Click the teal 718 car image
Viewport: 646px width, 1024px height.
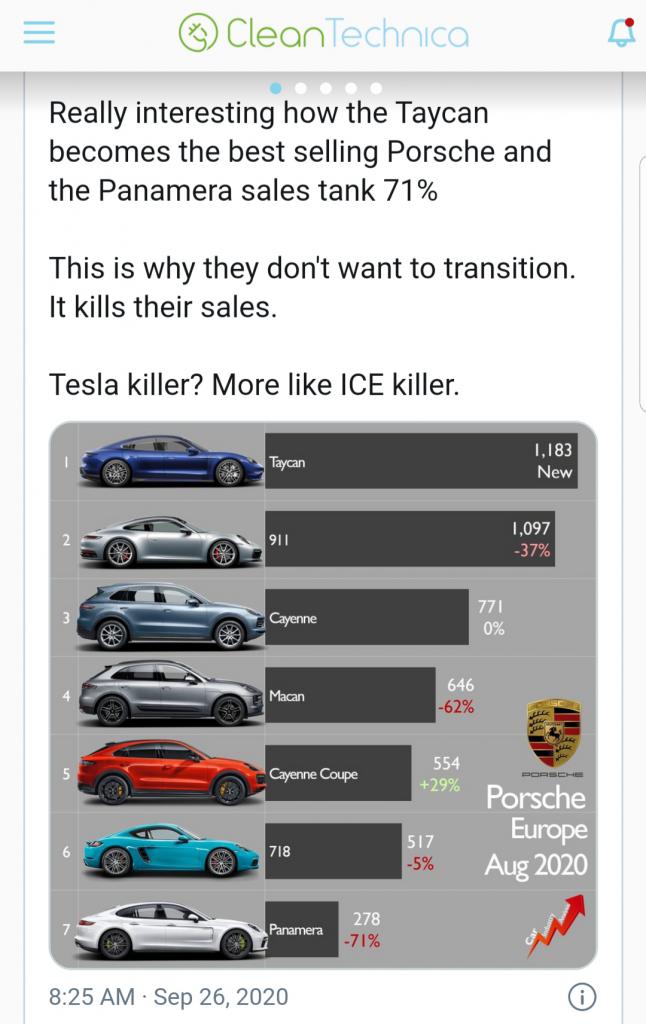pos(170,851)
